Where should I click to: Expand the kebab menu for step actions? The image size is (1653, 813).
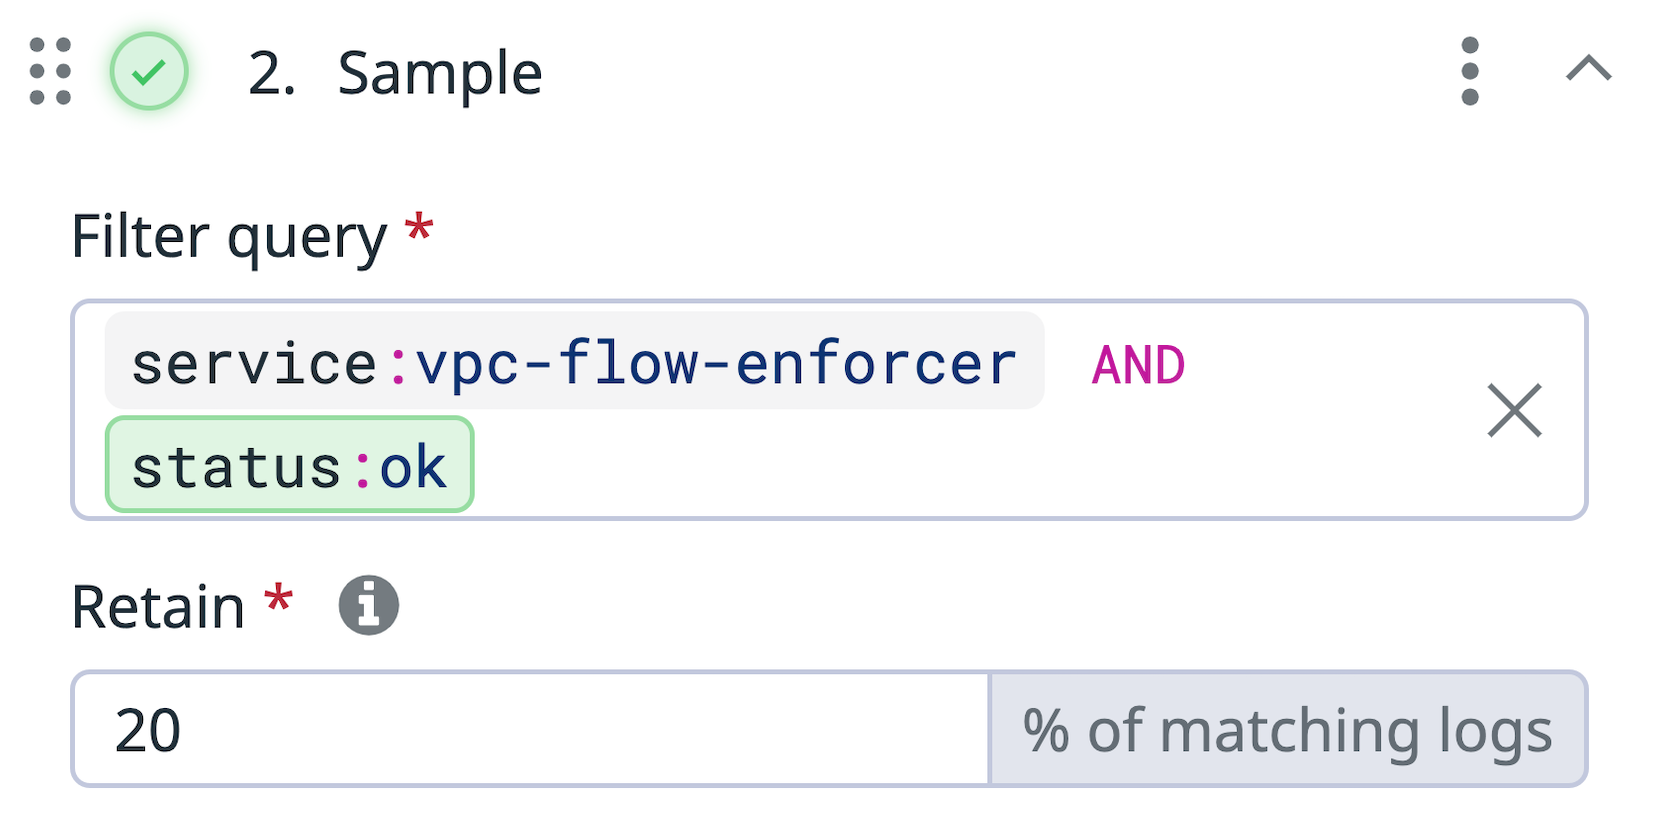click(x=1468, y=71)
